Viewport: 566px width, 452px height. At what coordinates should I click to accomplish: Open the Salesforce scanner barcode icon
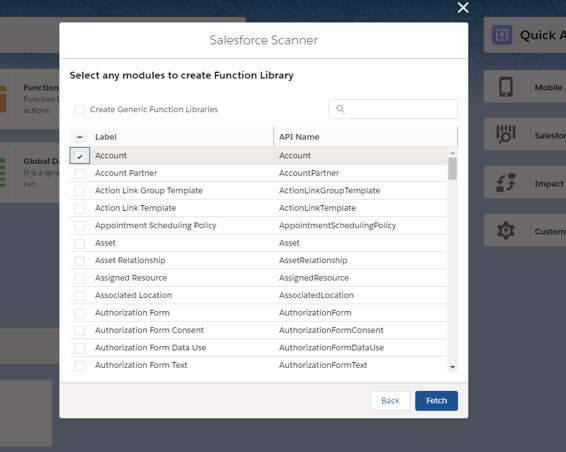[x=506, y=134]
